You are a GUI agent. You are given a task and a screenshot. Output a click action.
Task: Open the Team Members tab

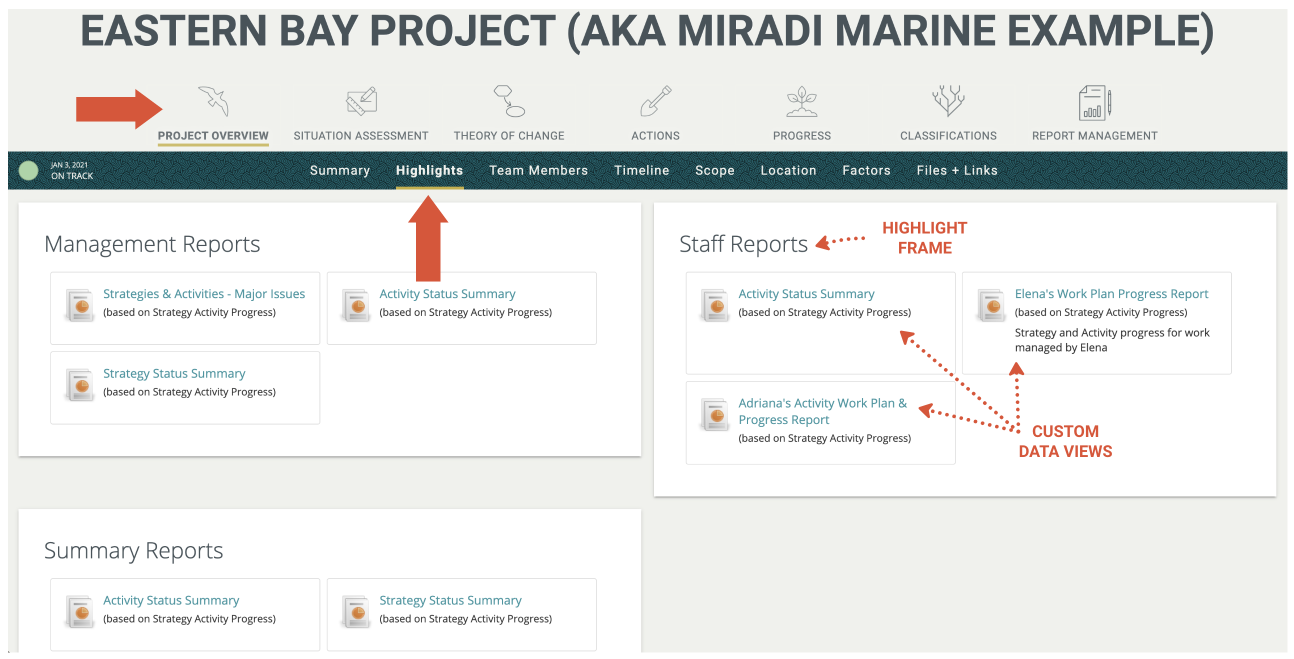538,170
